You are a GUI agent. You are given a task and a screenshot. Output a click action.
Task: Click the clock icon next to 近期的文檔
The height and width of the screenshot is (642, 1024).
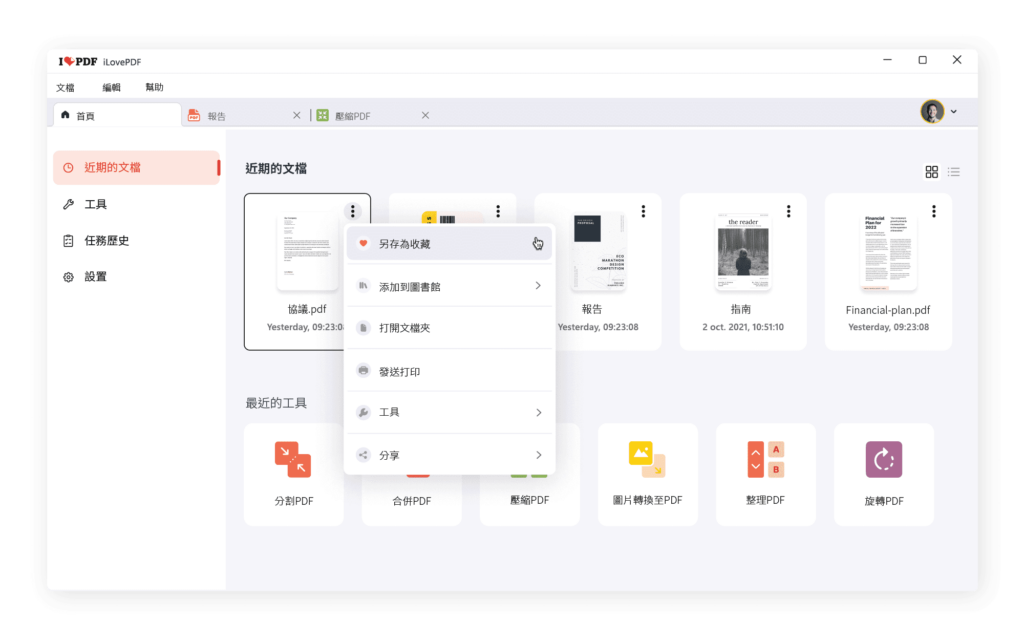[x=68, y=168]
